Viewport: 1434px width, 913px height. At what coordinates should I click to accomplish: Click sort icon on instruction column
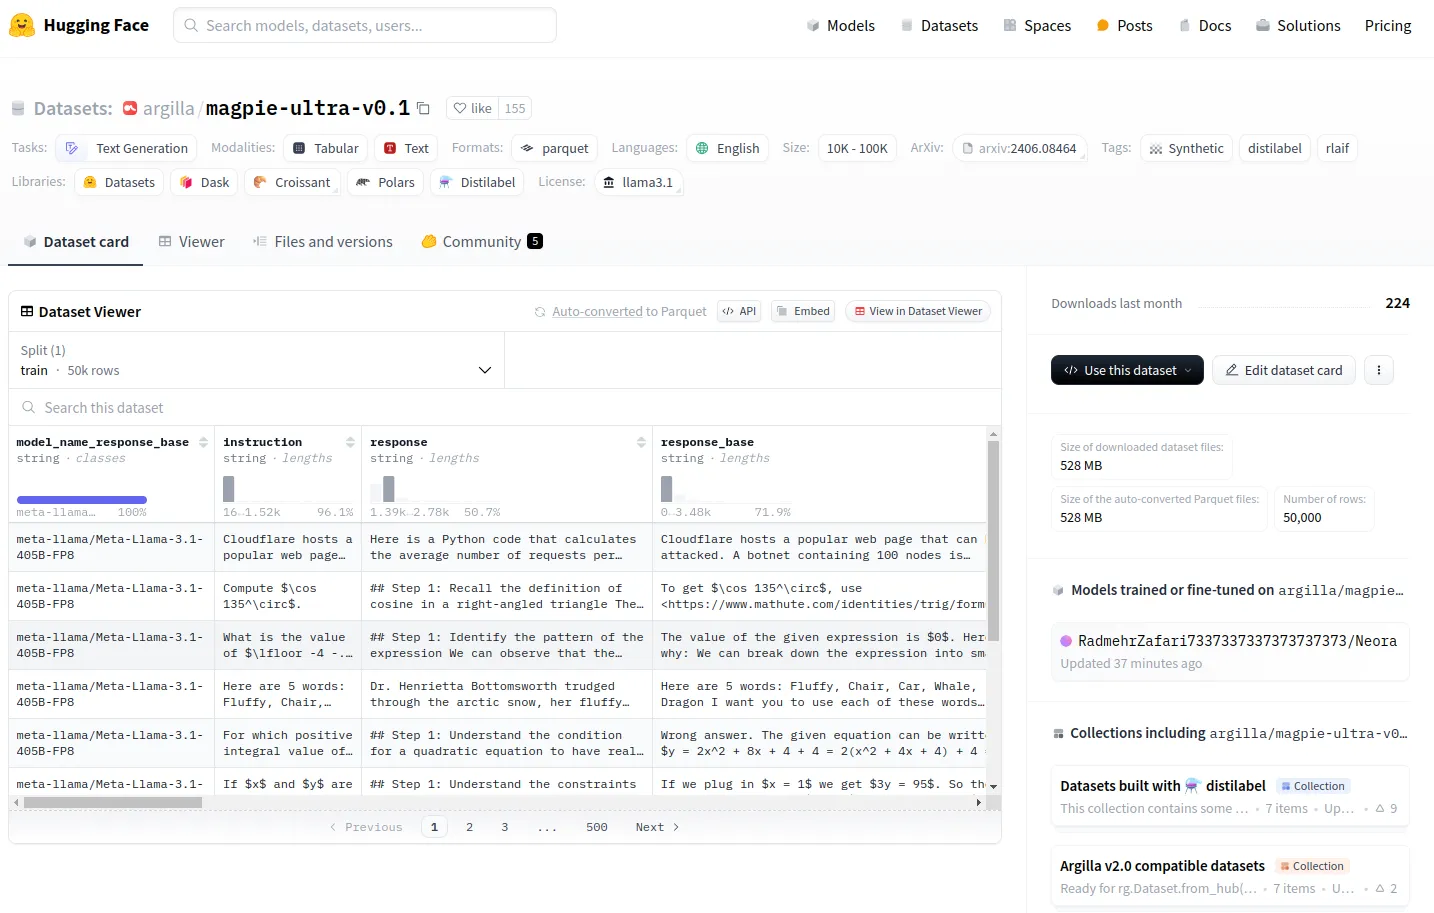tap(350, 442)
